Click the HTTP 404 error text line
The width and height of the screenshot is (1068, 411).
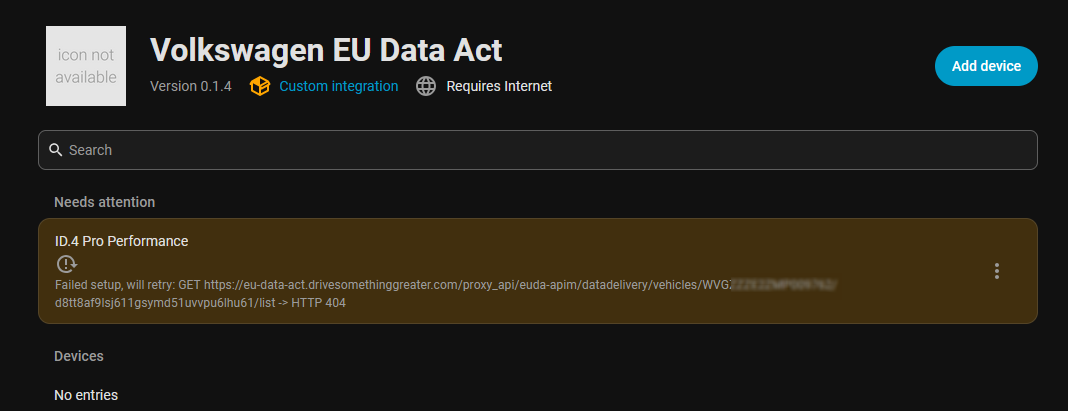click(200, 303)
